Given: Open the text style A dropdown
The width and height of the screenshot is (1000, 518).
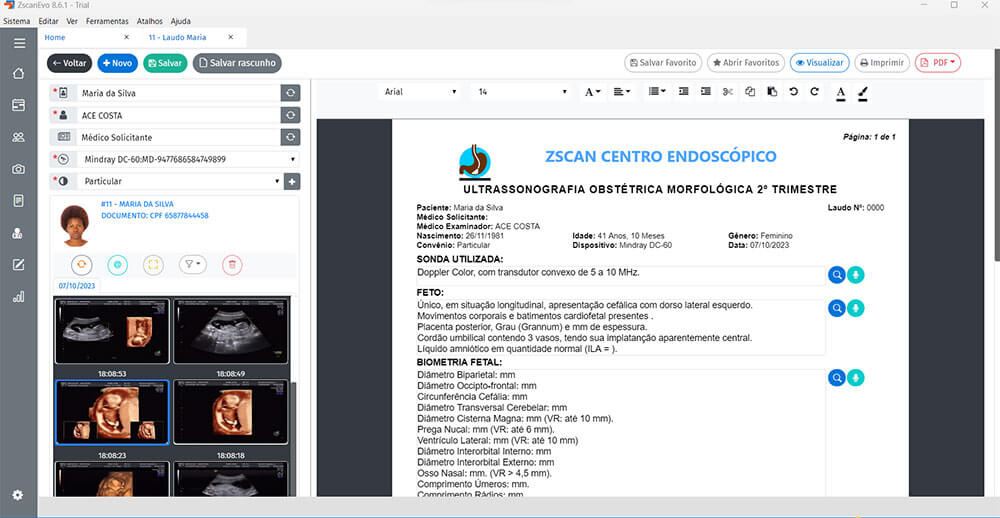Looking at the screenshot, I should (x=592, y=92).
